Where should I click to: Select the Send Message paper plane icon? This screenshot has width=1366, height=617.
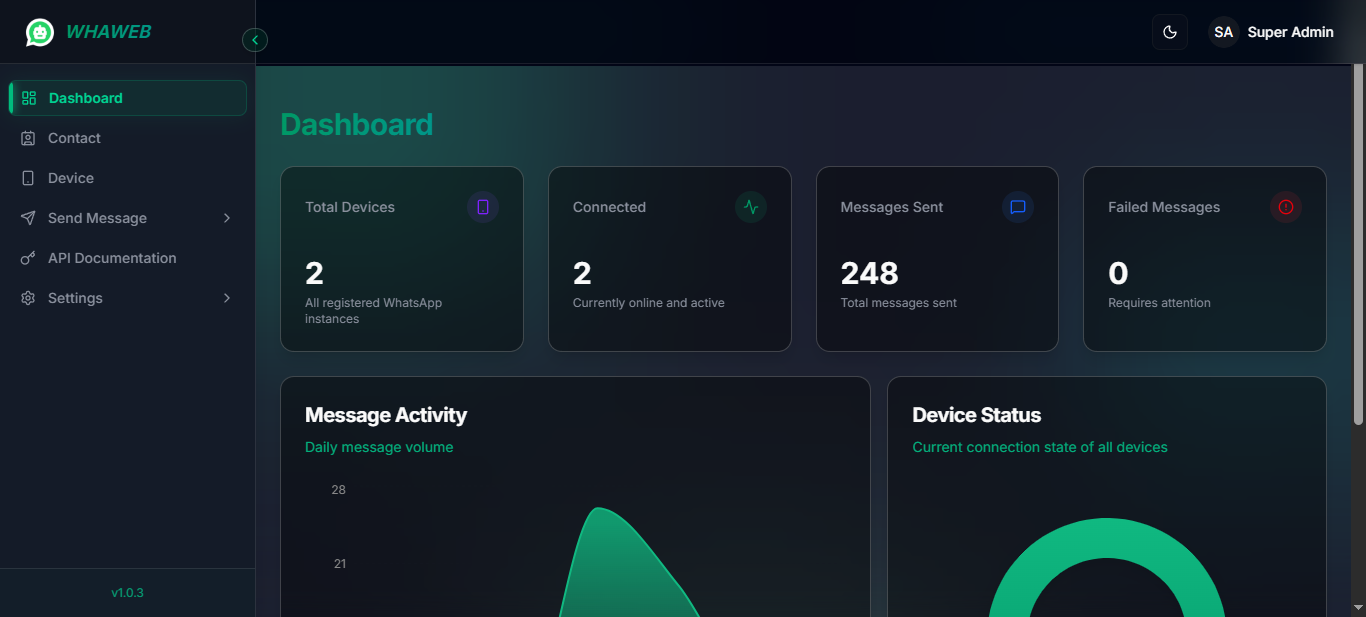pyautogui.click(x=27, y=217)
